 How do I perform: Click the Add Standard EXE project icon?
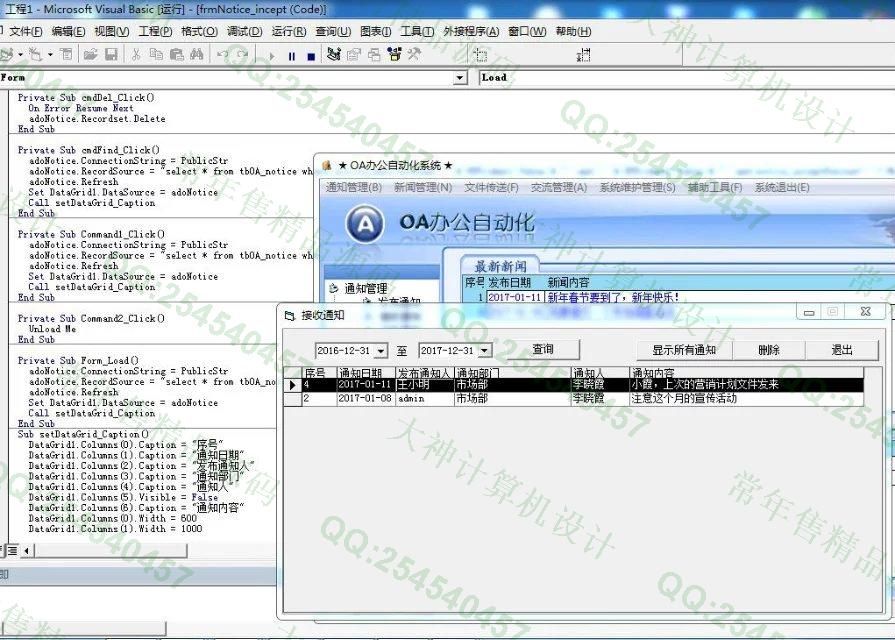[x=7, y=55]
